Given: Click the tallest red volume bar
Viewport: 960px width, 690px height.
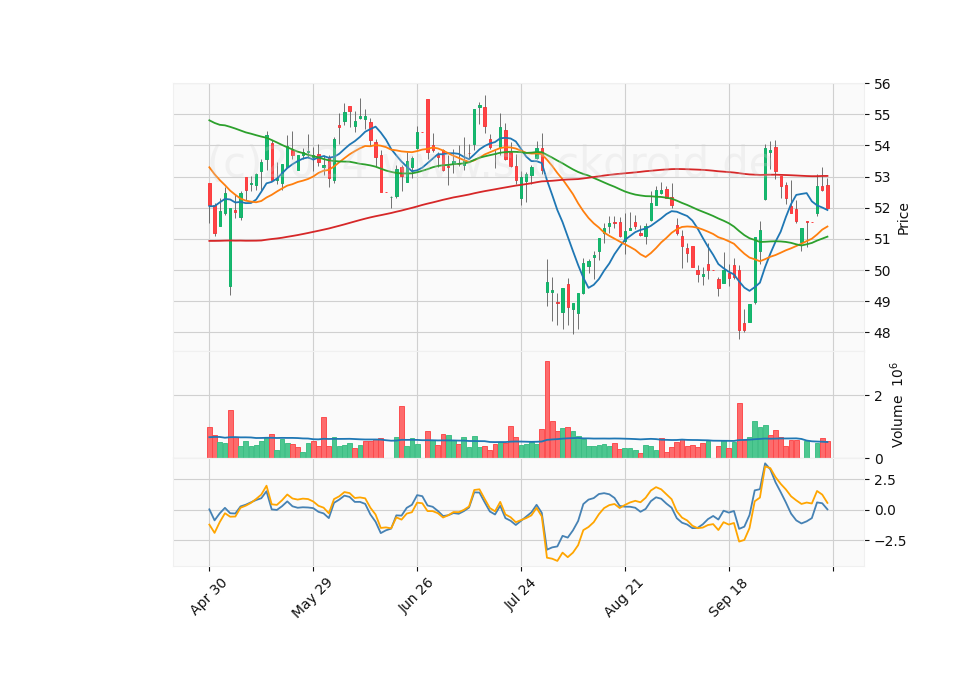Looking at the screenshot, I should [547, 410].
